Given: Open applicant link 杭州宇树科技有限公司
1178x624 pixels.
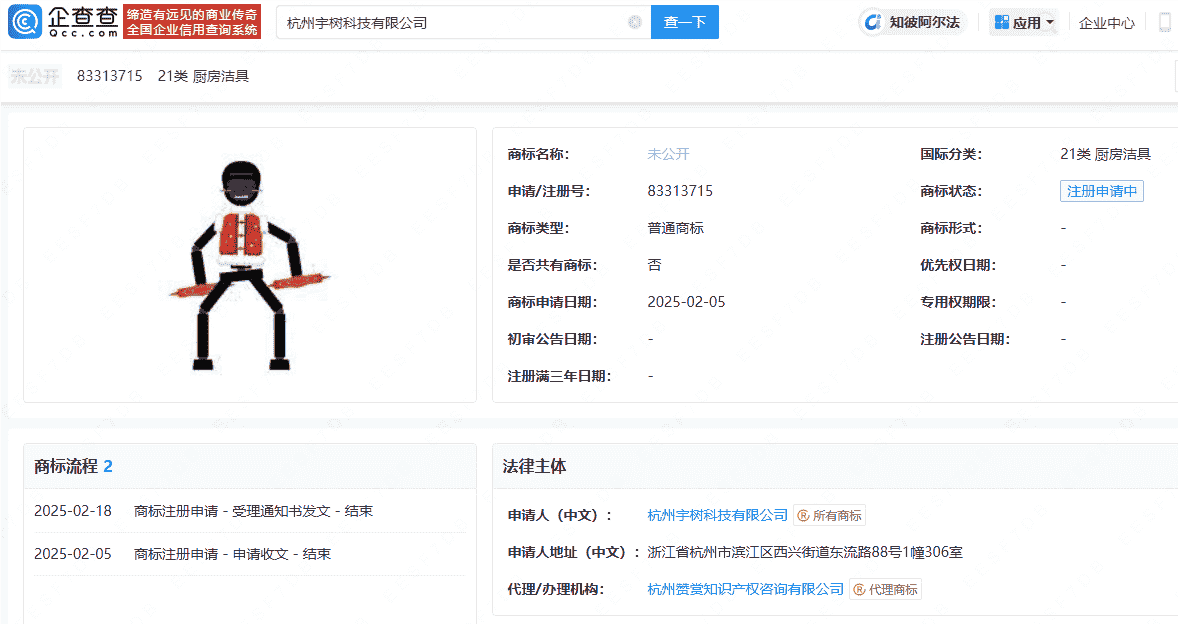Looking at the screenshot, I should [716, 517].
